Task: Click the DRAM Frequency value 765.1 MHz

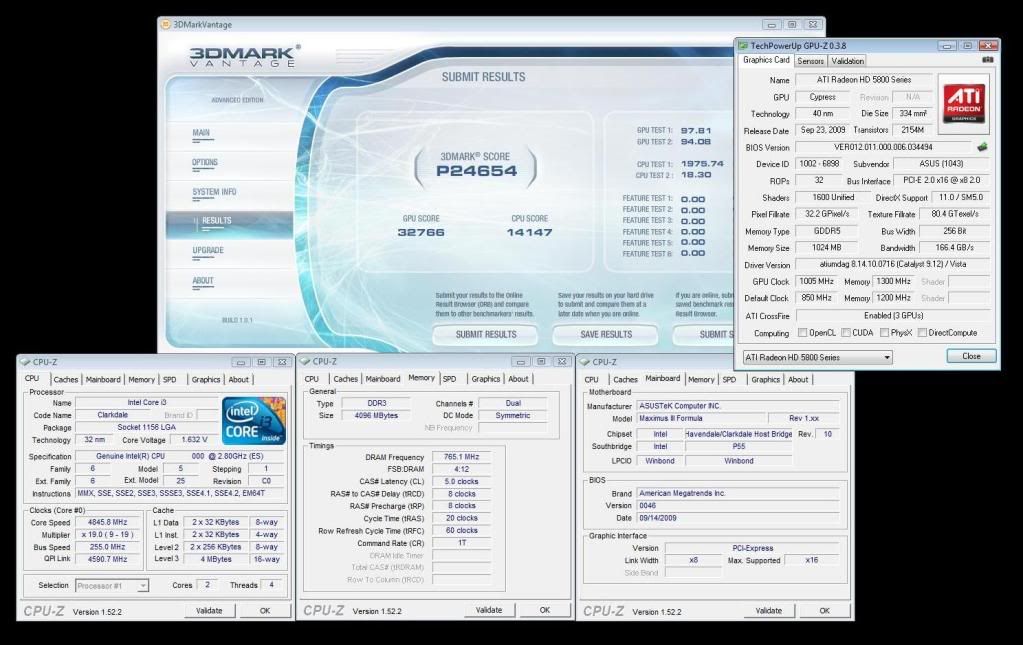Action: [461, 457]
